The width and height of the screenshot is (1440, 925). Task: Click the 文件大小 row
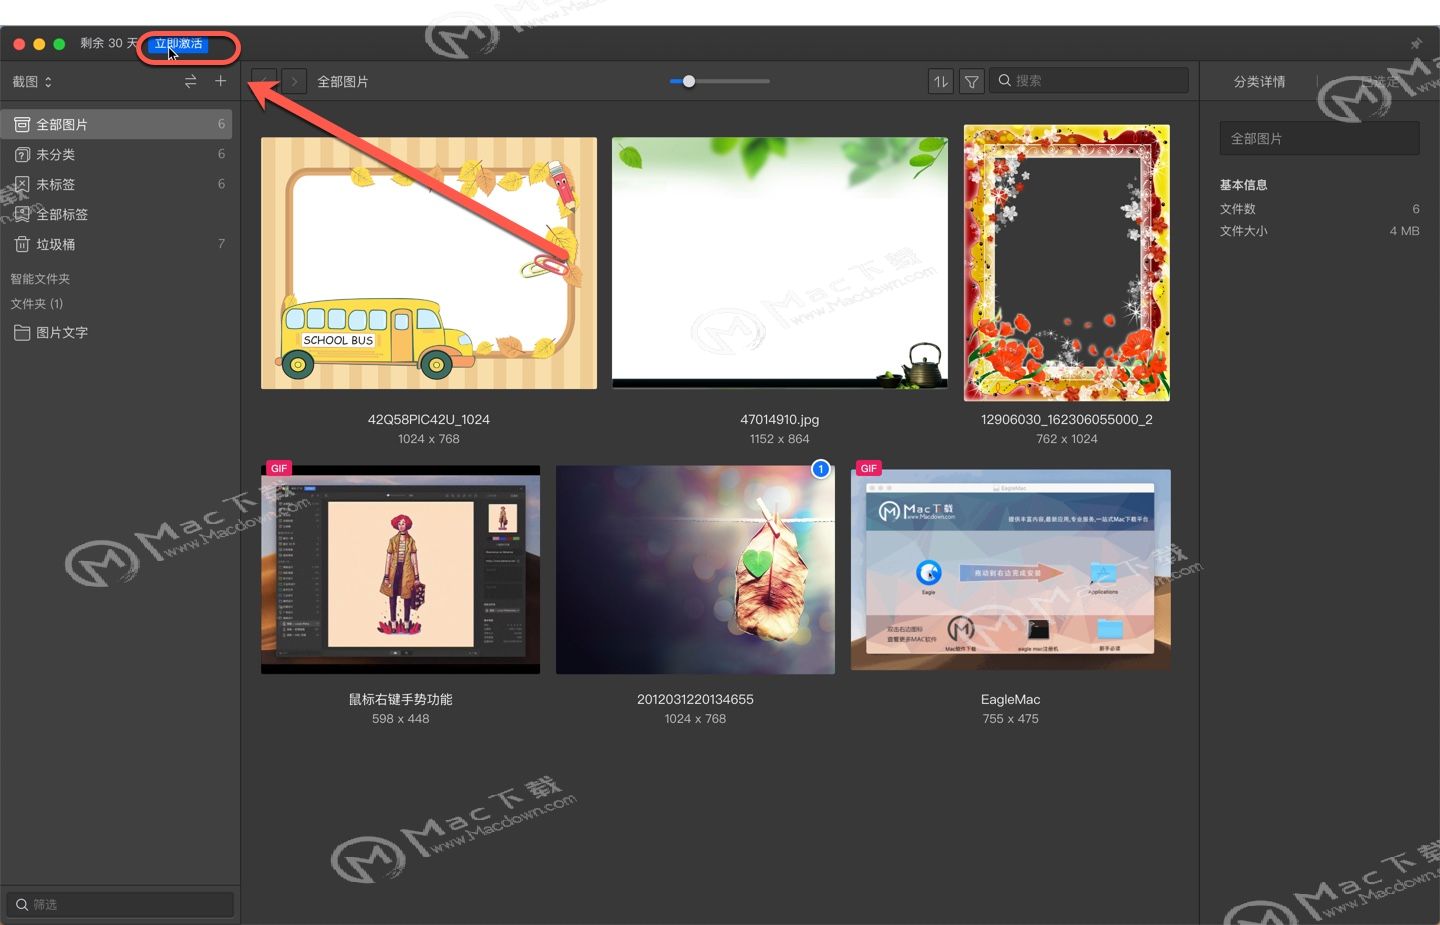tap(1319, 231)
